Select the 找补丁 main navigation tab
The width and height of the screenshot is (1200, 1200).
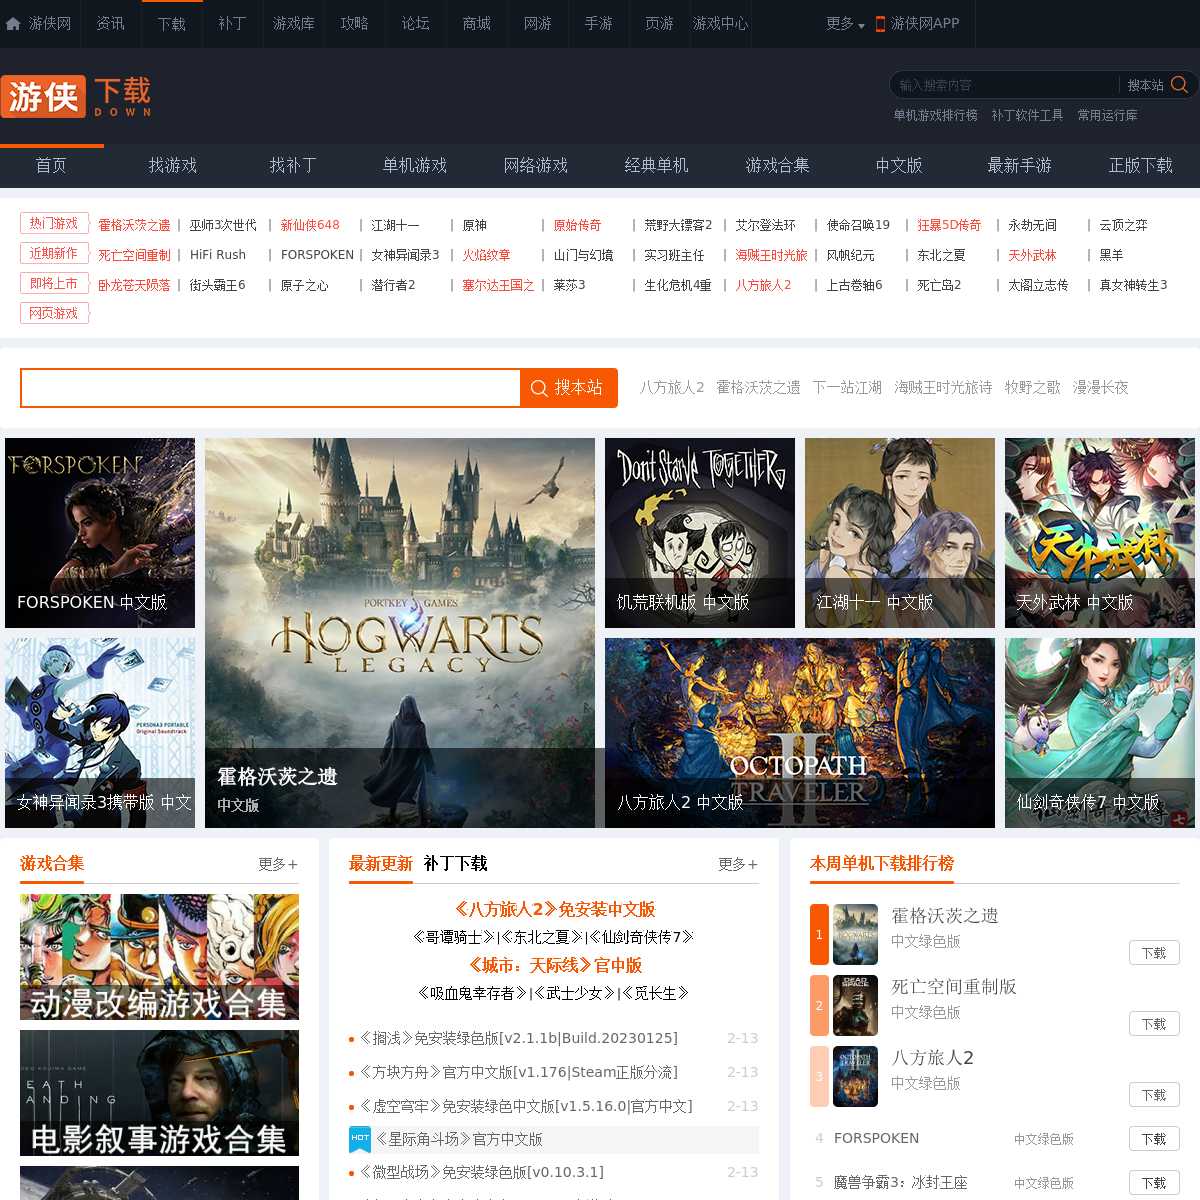[293, 165]
